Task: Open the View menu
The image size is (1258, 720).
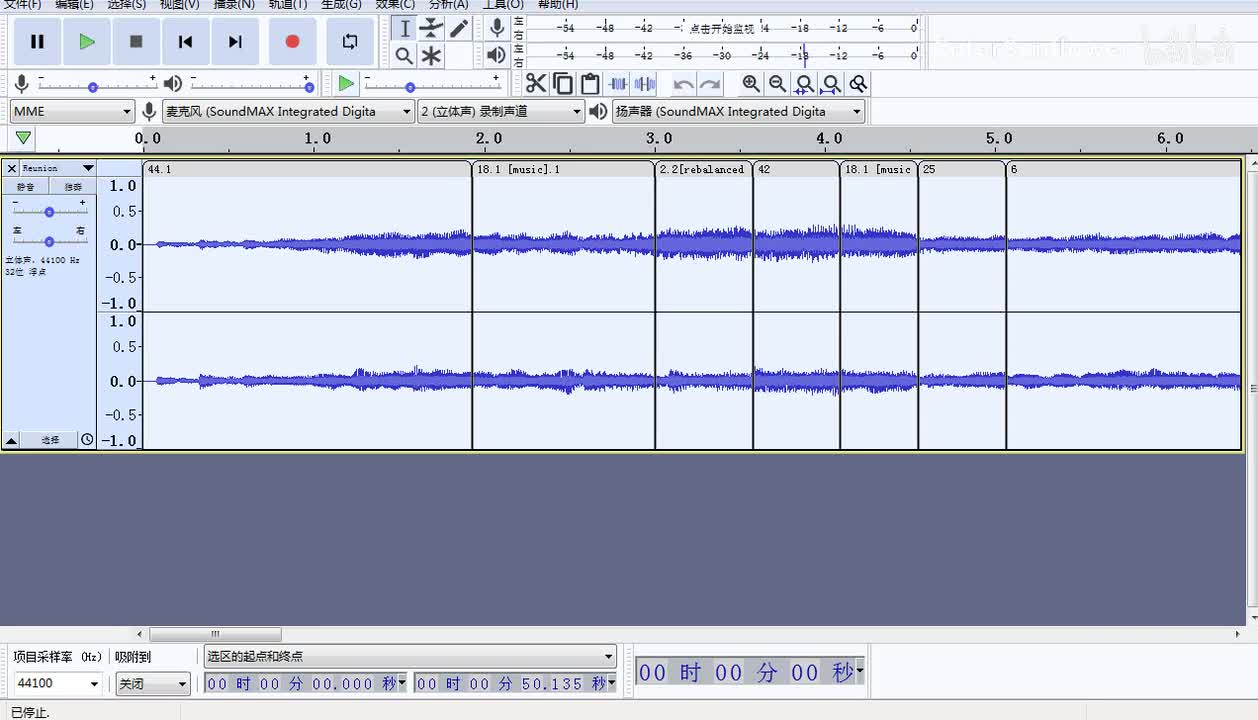Action: (x=179, y=4)
